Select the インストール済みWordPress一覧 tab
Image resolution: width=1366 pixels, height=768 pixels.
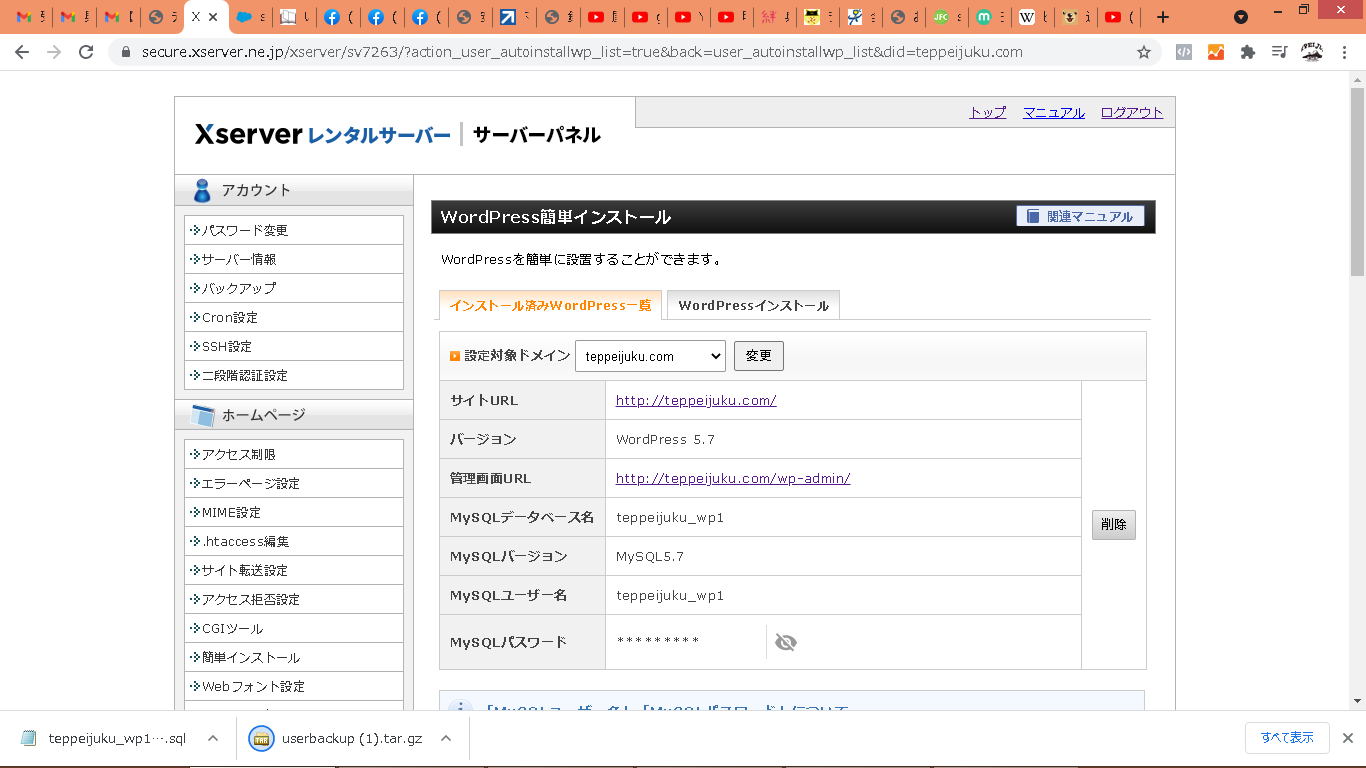[550, 305]
